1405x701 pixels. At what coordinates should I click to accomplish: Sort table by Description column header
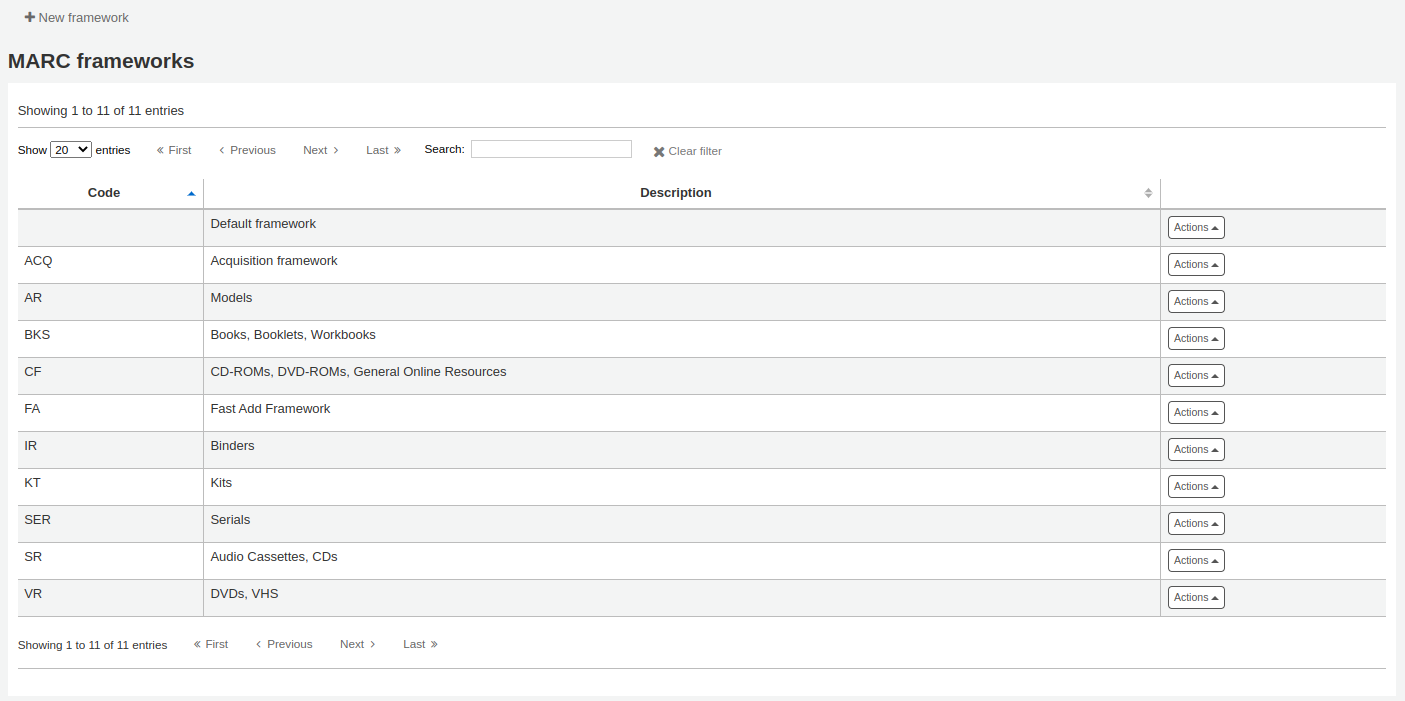(x=681, y=193)
